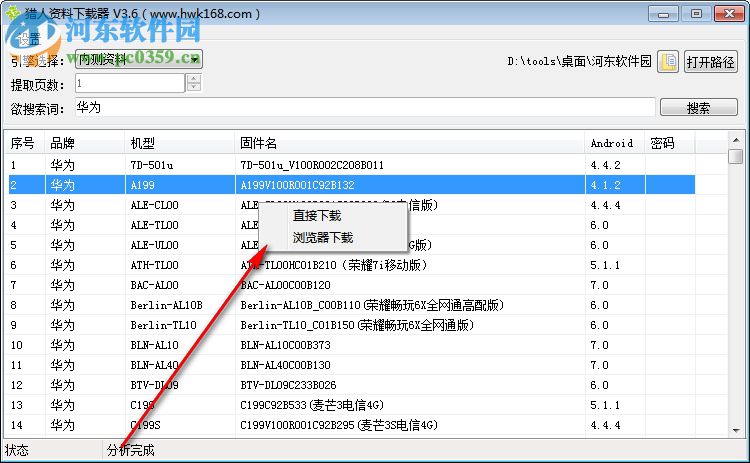Select firmware Berlin-TL10_C01B150 row
Image resolution: width=750 pixels, height=463 pixels.
(352, 325)
